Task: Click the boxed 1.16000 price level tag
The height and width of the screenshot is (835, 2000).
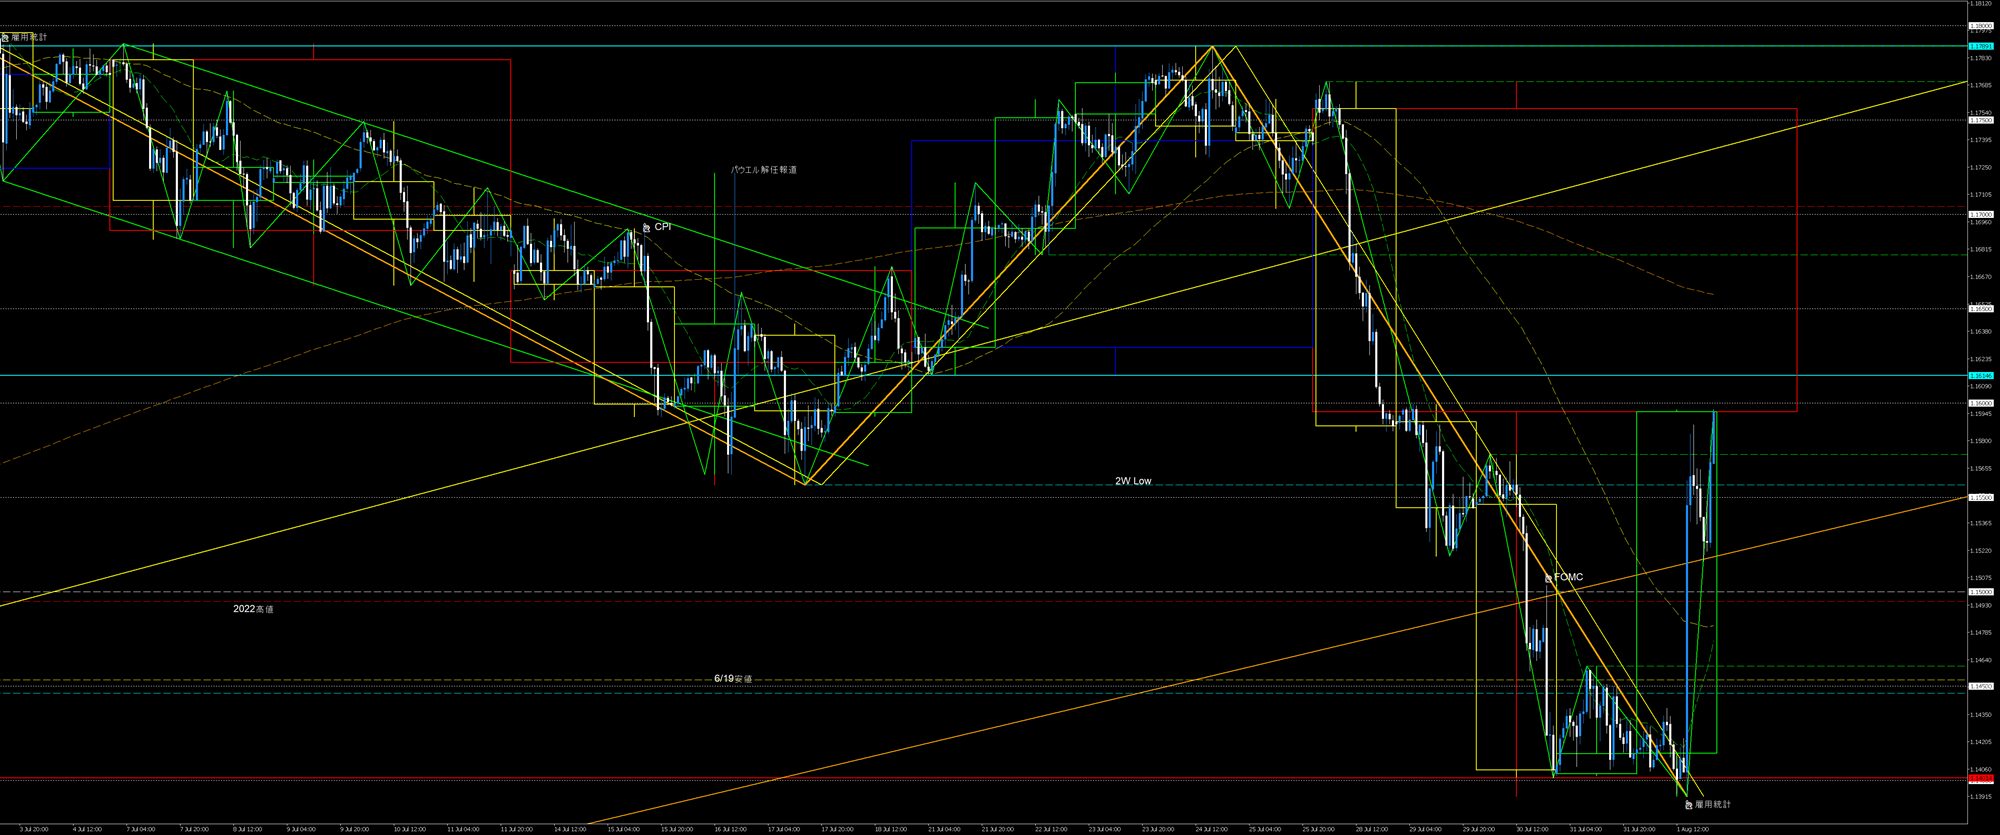Action: pos(1980,403)
